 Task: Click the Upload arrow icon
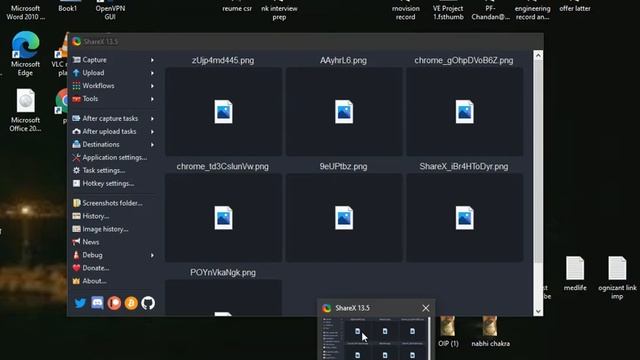point(76,73)
